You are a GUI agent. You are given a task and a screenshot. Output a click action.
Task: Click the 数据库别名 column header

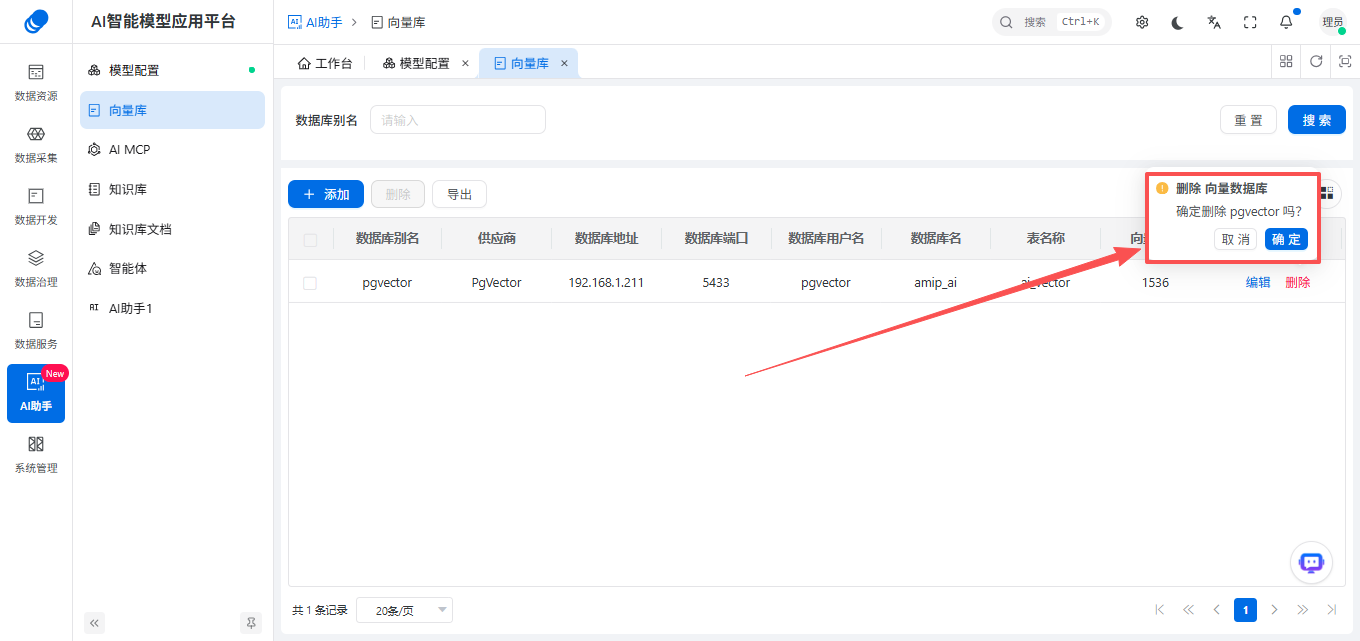[387, 239]
